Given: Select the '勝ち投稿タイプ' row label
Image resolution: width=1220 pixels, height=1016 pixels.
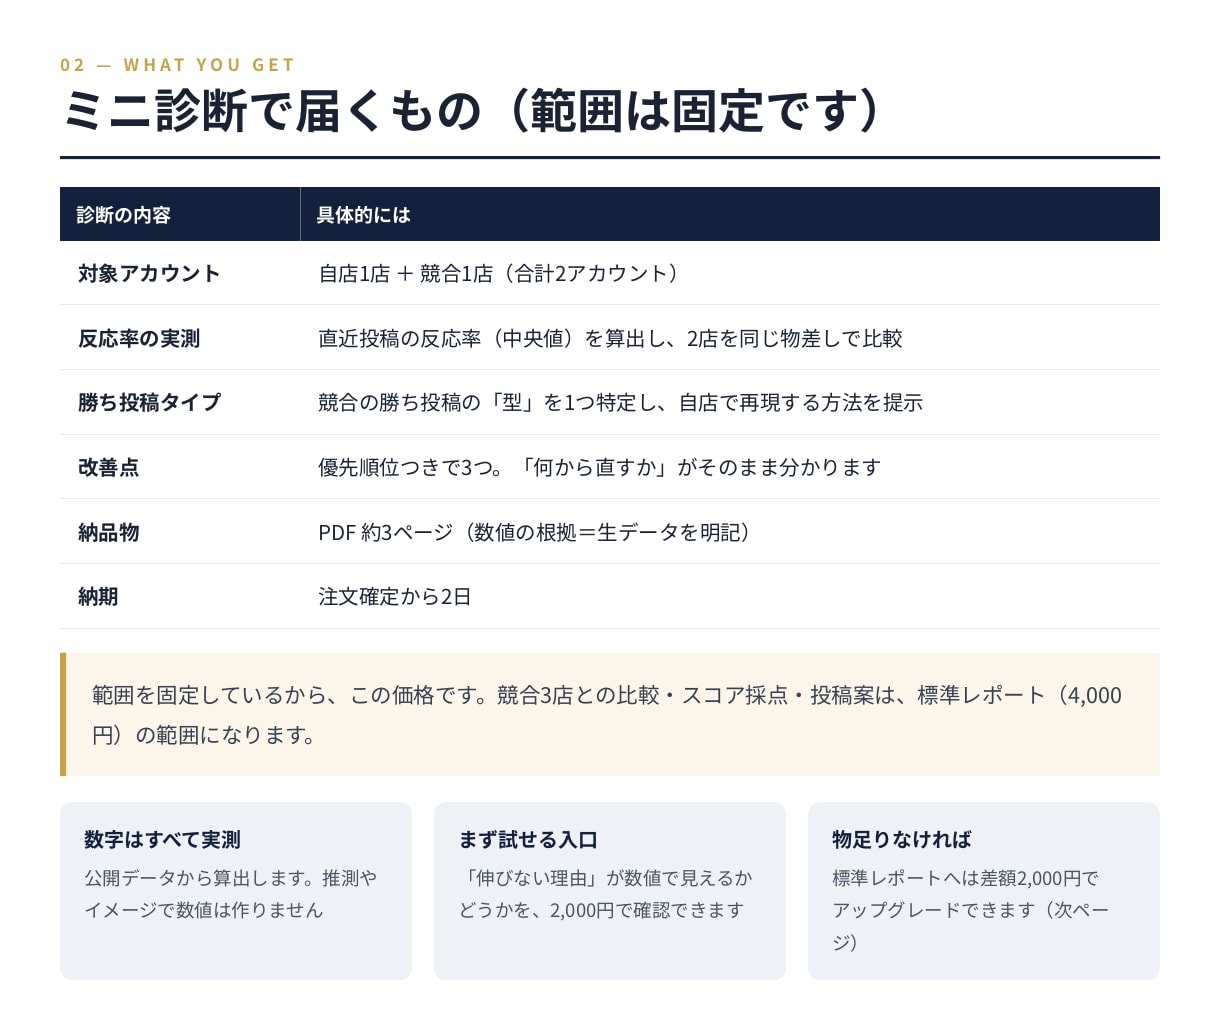Looking at the screenshot, I should coord(149,403).
